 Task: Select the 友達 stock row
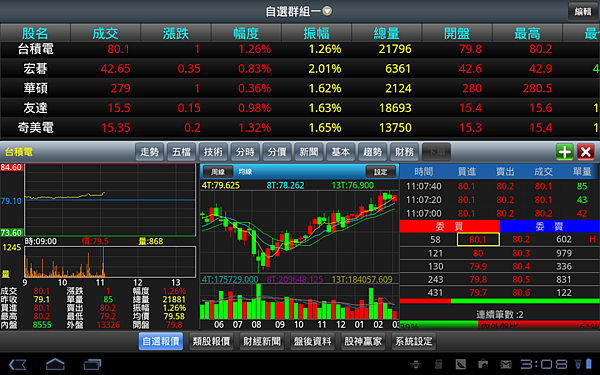tap(300, 108)
